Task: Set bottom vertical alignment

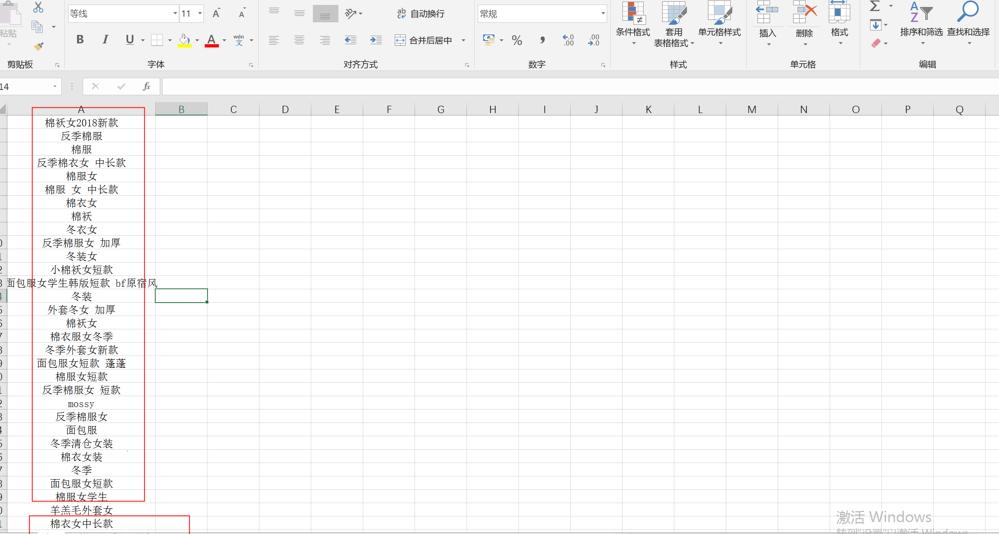Action: [x=325, y=13]
